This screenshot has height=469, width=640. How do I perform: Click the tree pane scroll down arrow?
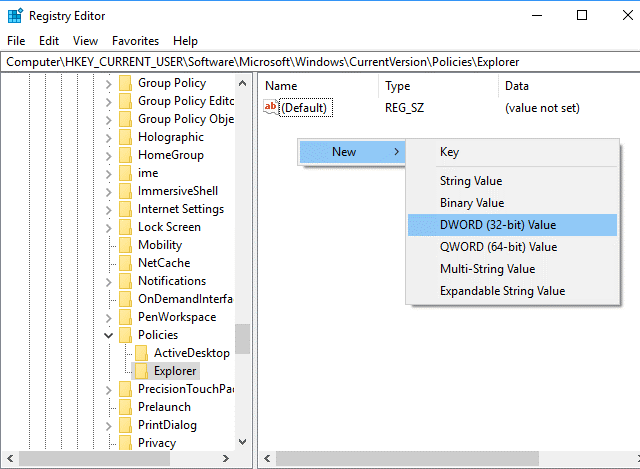(x=242, y=442)
